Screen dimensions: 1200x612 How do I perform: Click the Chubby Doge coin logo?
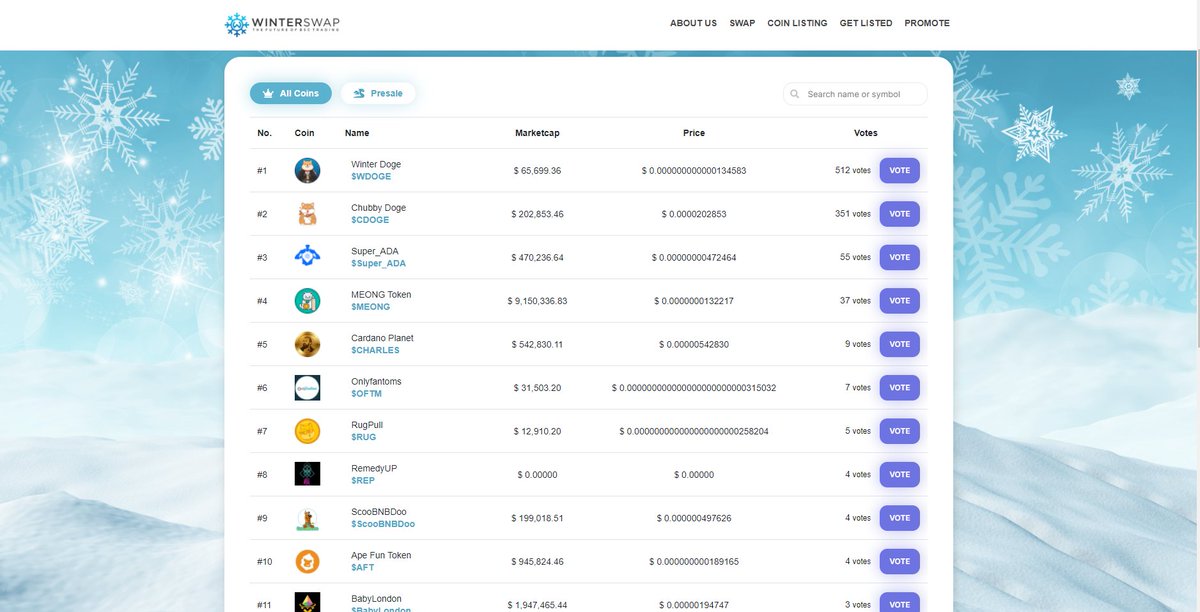pyautogui.click(x=306, y=213)
